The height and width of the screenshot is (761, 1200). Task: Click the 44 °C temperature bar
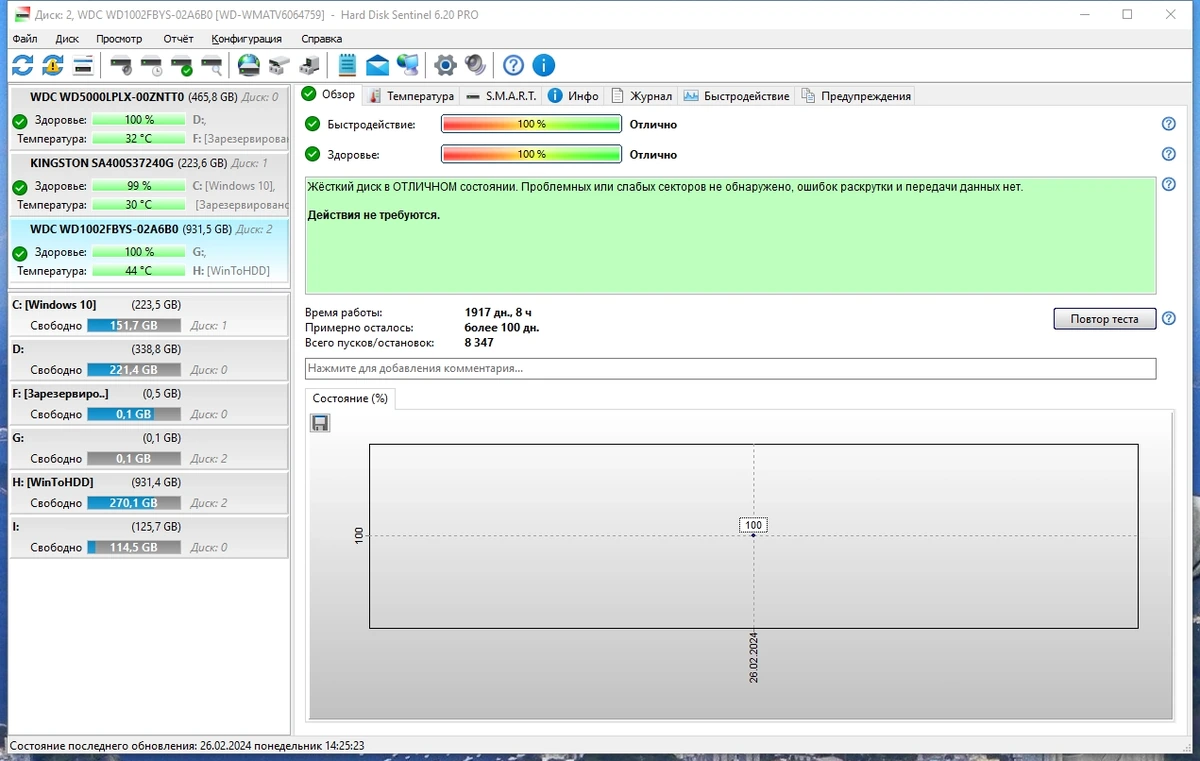(138, 270)
